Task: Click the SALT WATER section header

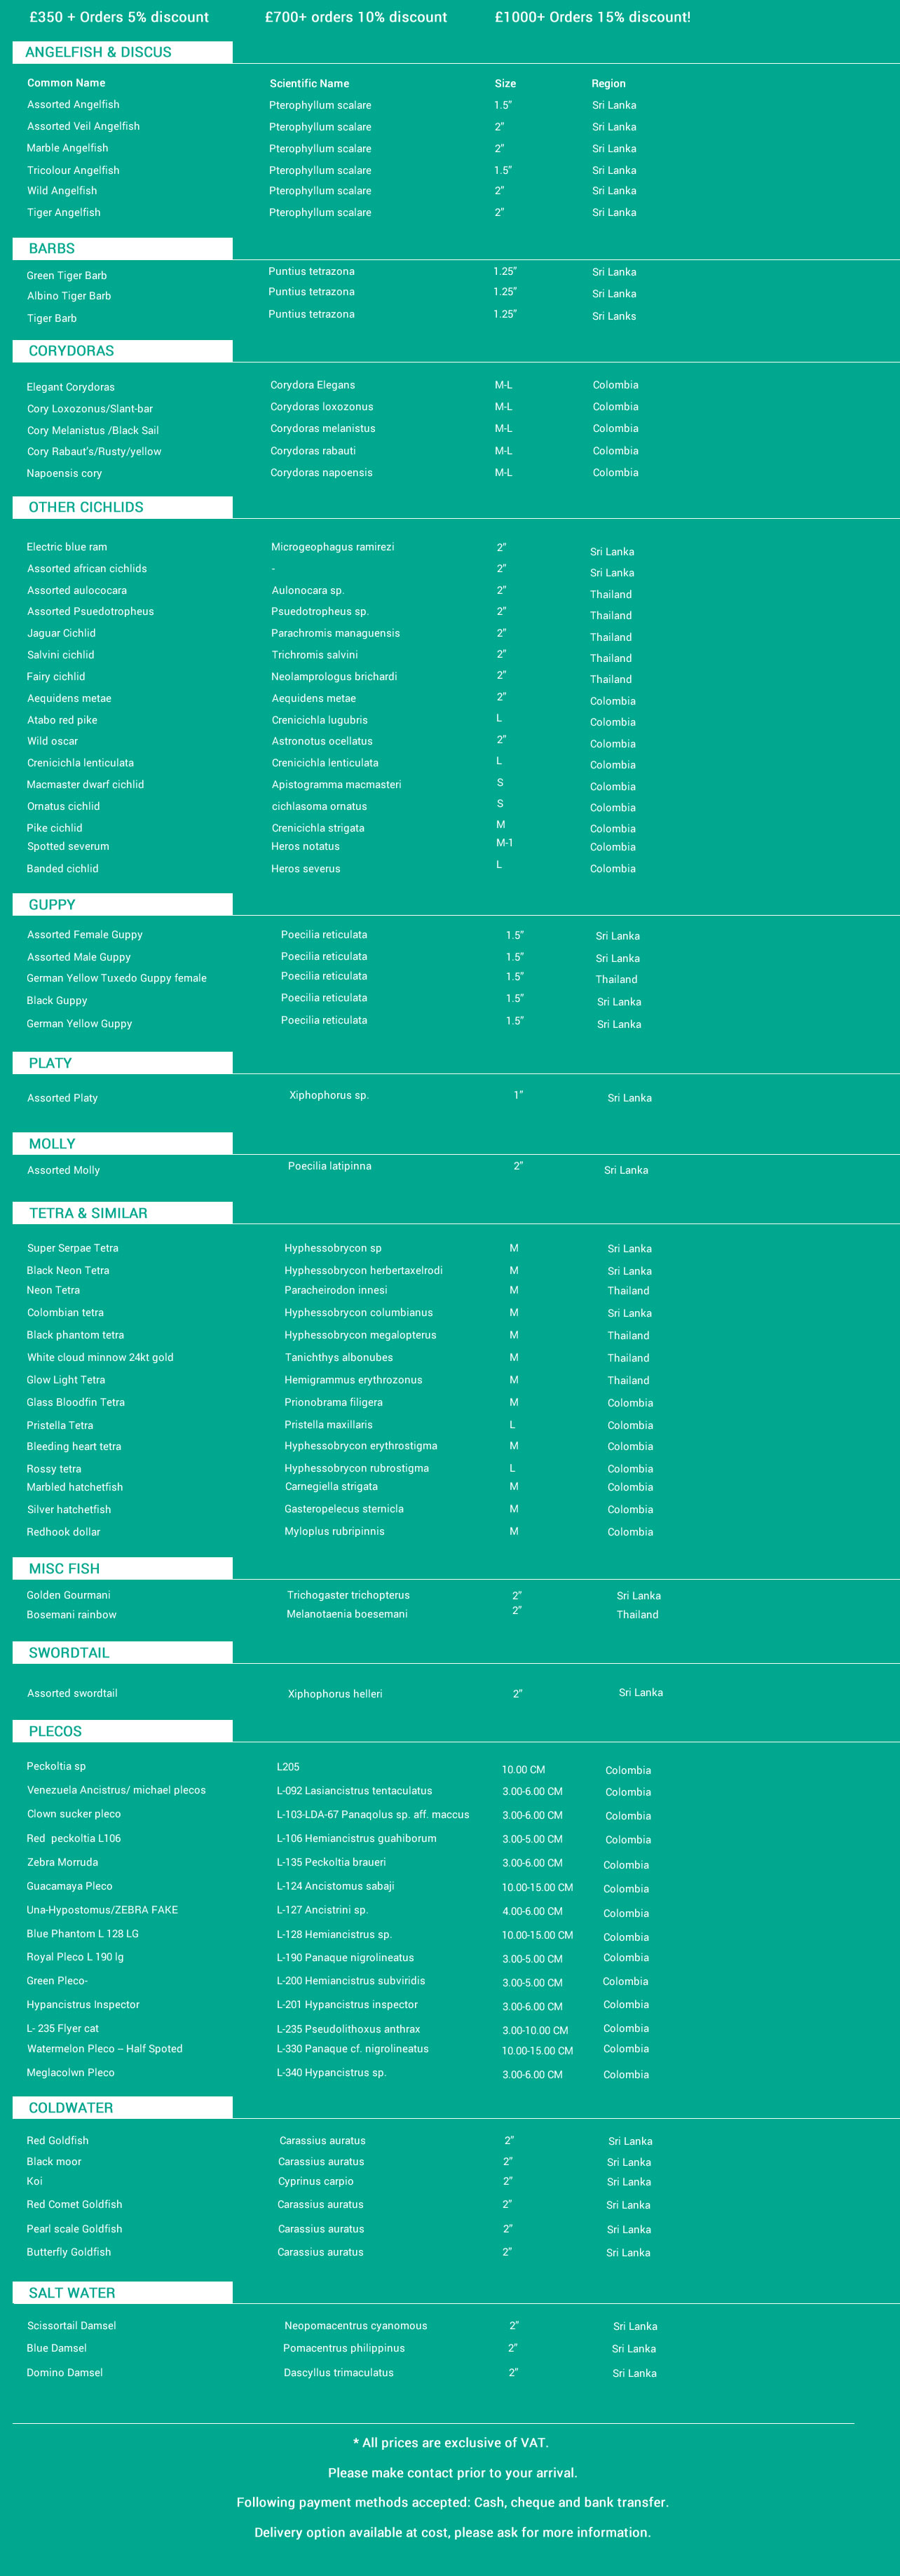Action: pos(72,2293)
